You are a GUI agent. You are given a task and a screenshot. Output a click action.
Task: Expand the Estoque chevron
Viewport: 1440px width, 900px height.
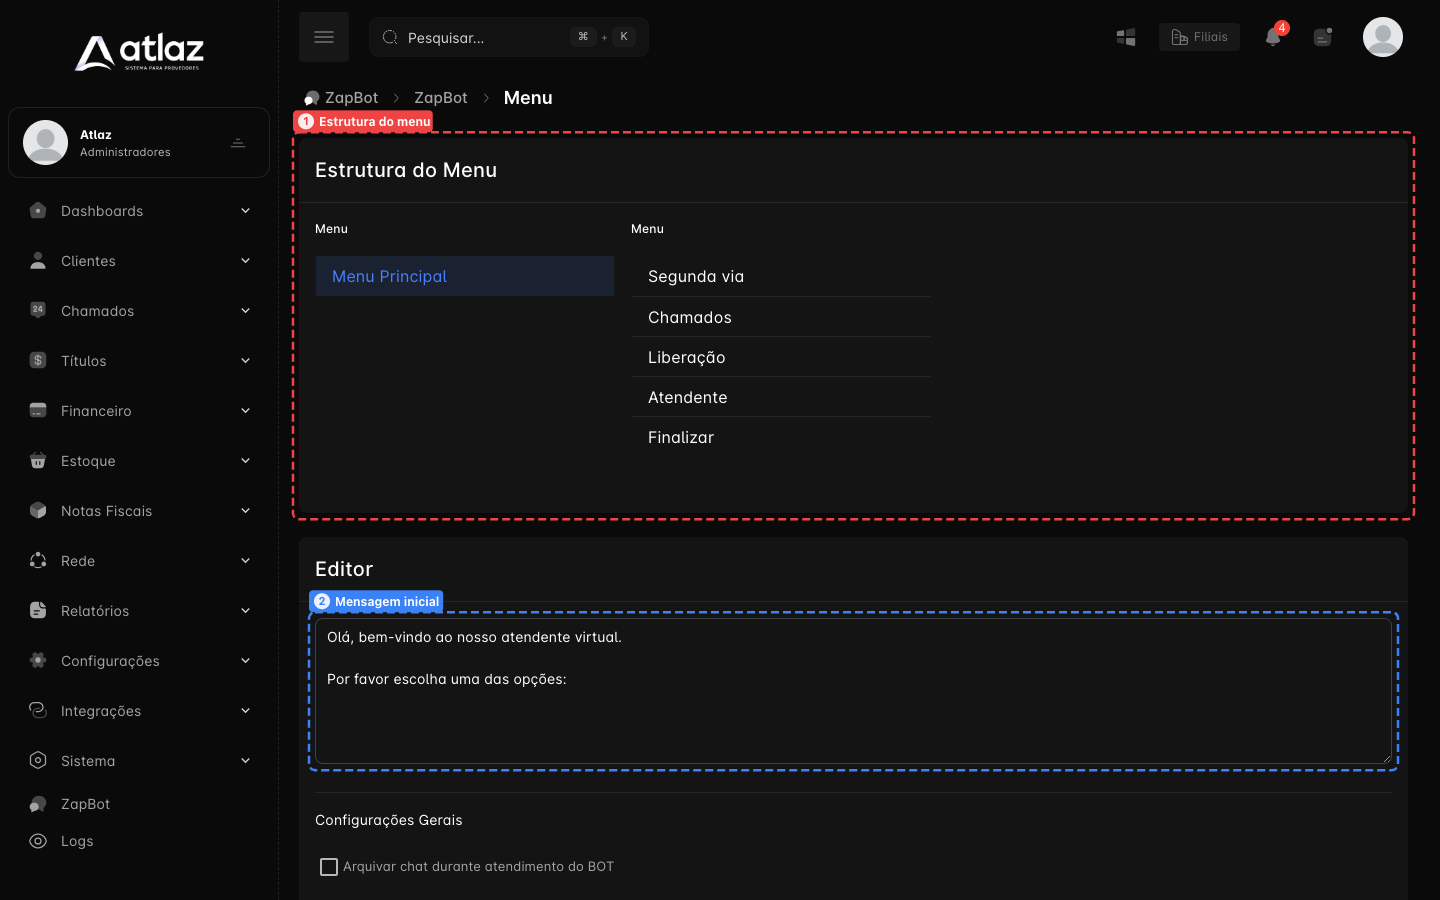coord(245,461)
